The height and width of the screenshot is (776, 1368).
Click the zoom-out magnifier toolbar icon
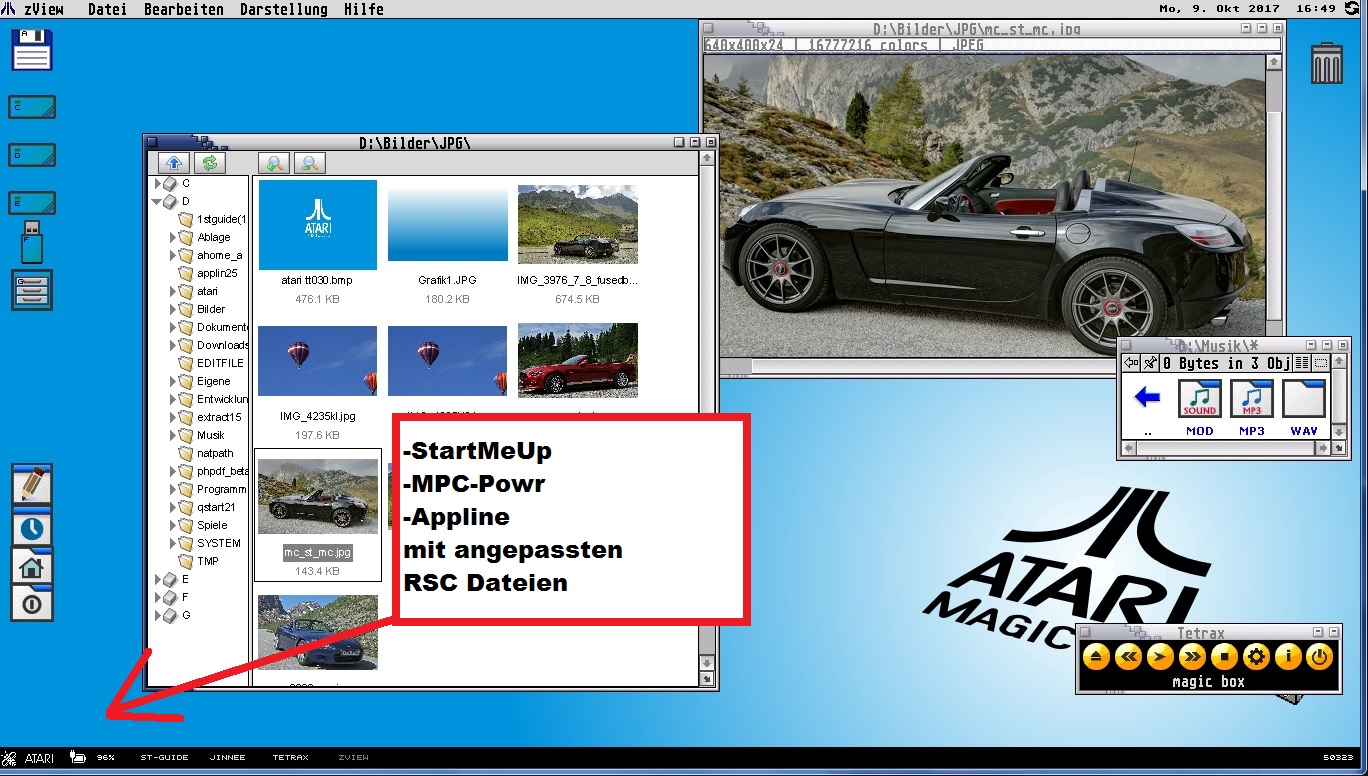[x=310, y=163]
